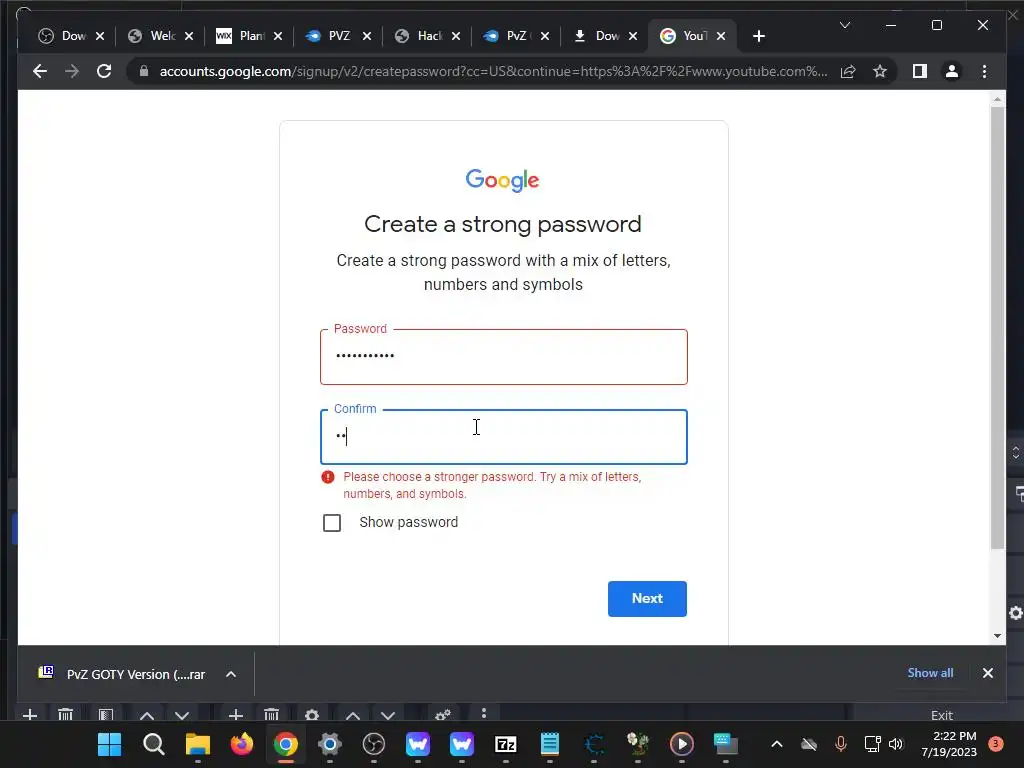
Task: Click the gear icon at right window edge
Action: 1016,613
